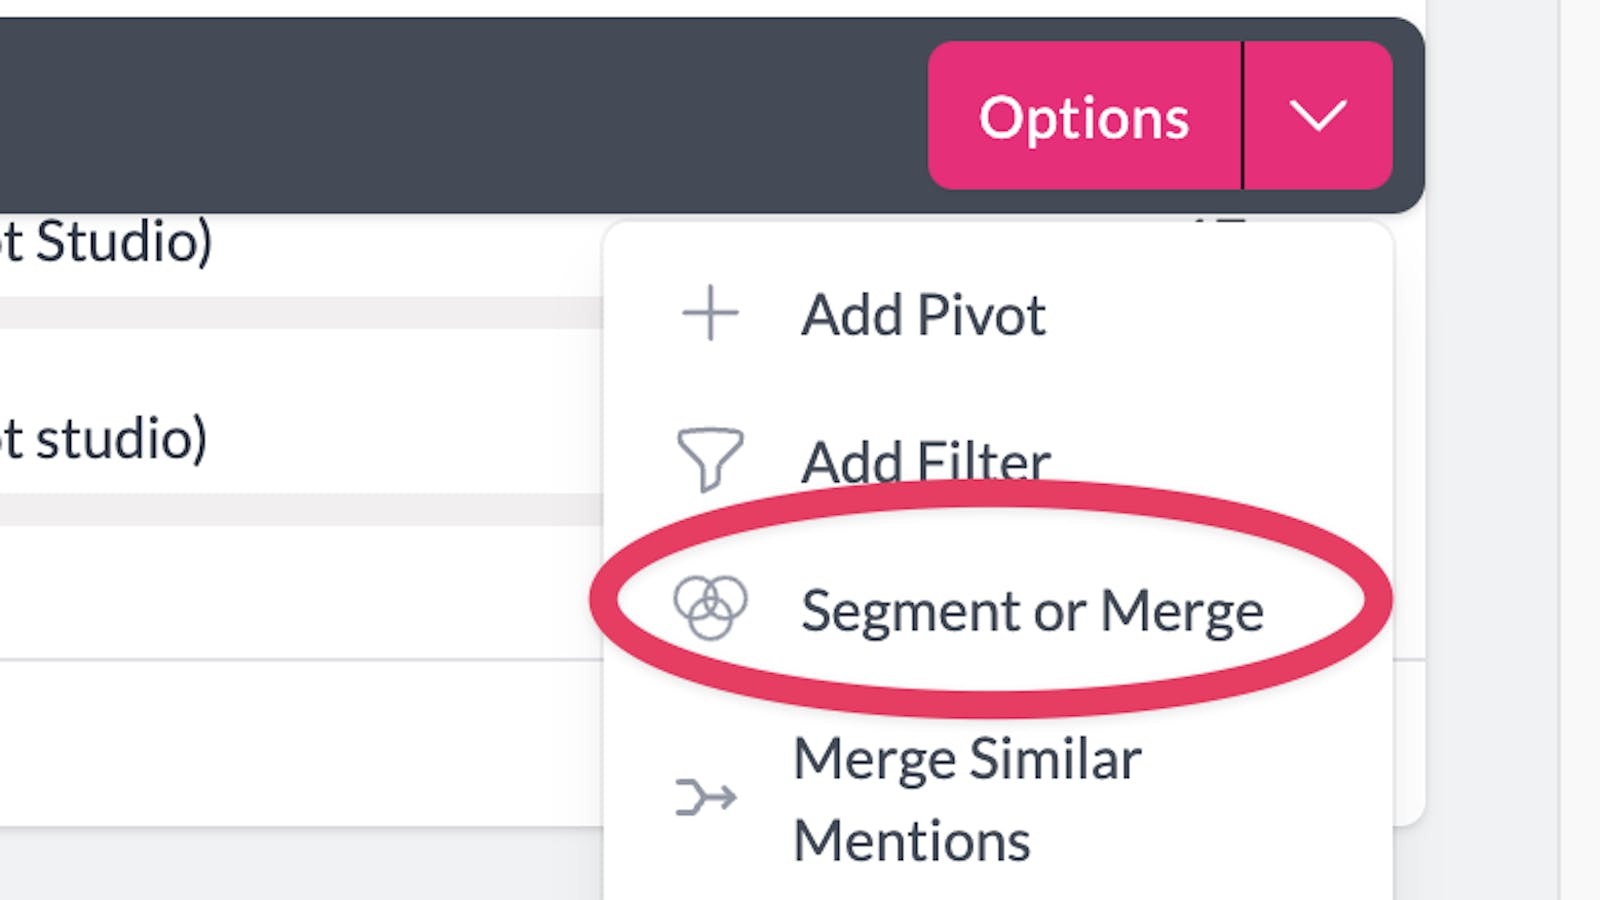This screenshot has width=1600, height=900.
Task: Click the plus icon beside Add Pivot
Action: (x=710, y=314)
